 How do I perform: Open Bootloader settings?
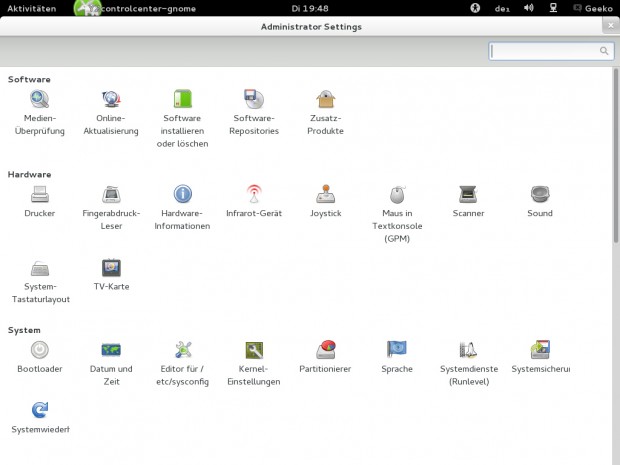[x=40, y=357]
